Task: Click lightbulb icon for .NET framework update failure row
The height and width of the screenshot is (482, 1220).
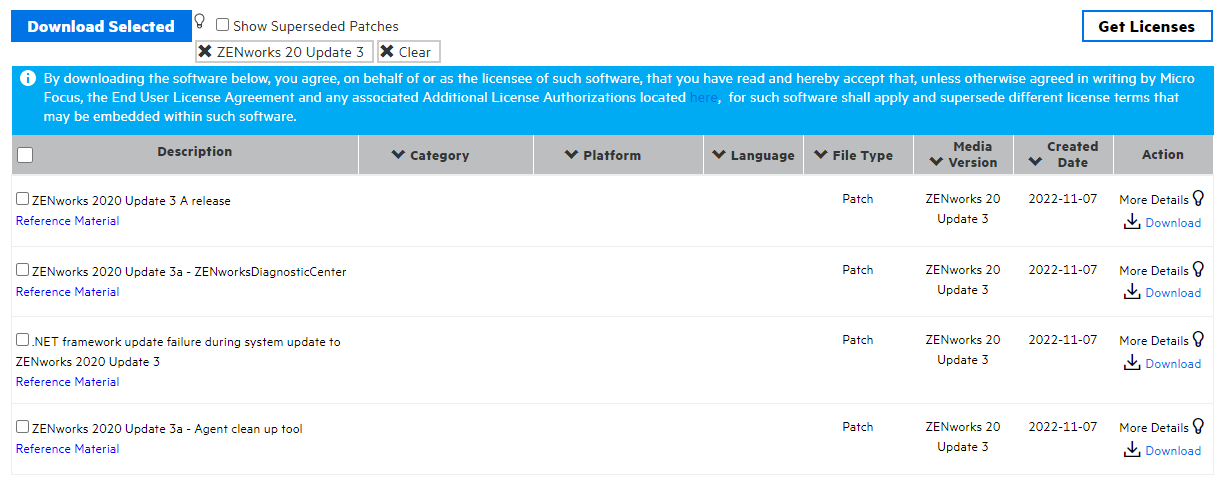Action: click(x=1198, y=339)
